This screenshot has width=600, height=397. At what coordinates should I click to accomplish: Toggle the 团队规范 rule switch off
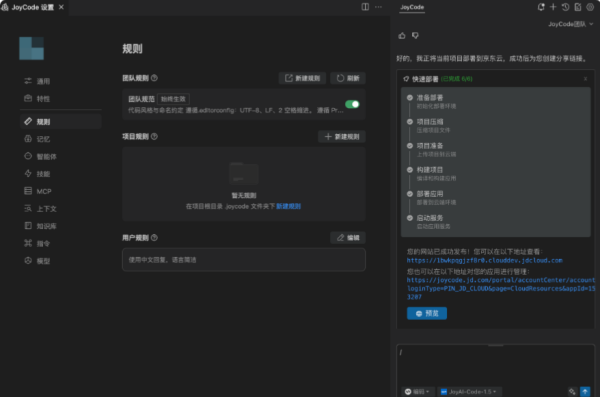pos(352,104)
